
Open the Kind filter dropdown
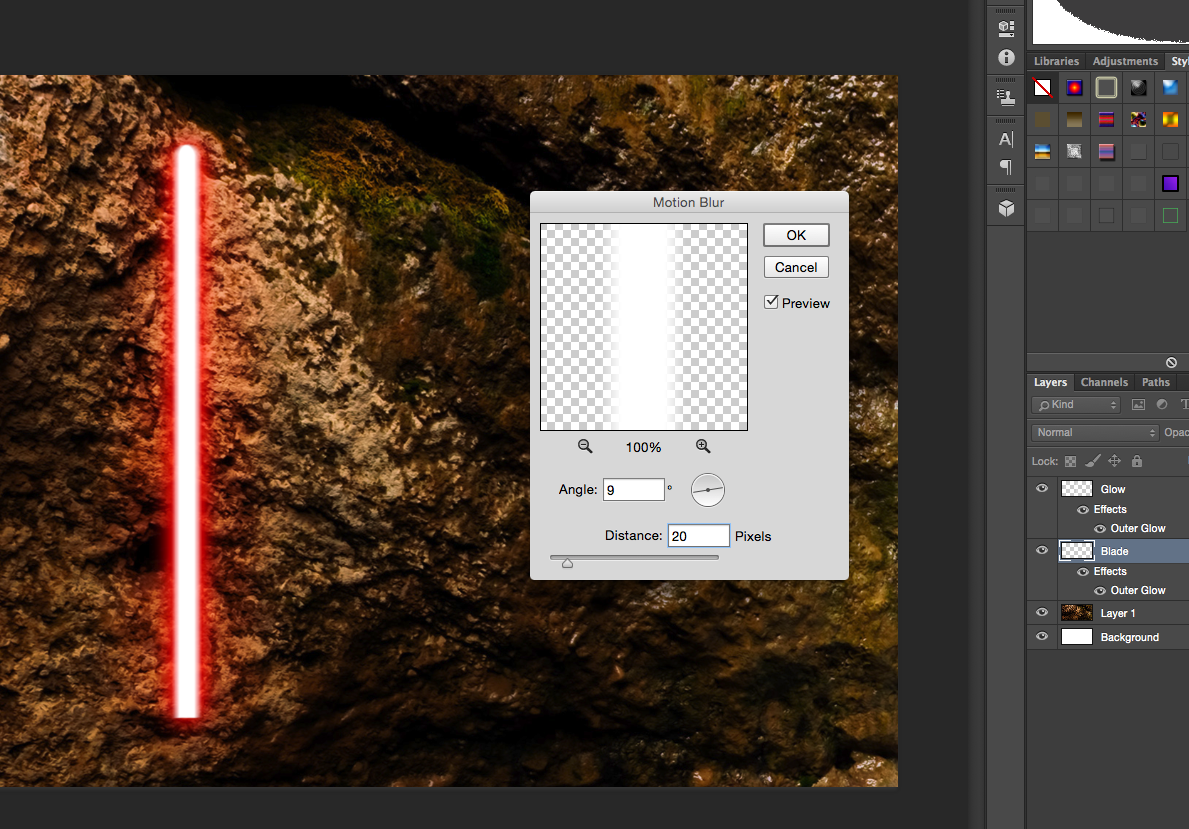(x=1075, y=404)
